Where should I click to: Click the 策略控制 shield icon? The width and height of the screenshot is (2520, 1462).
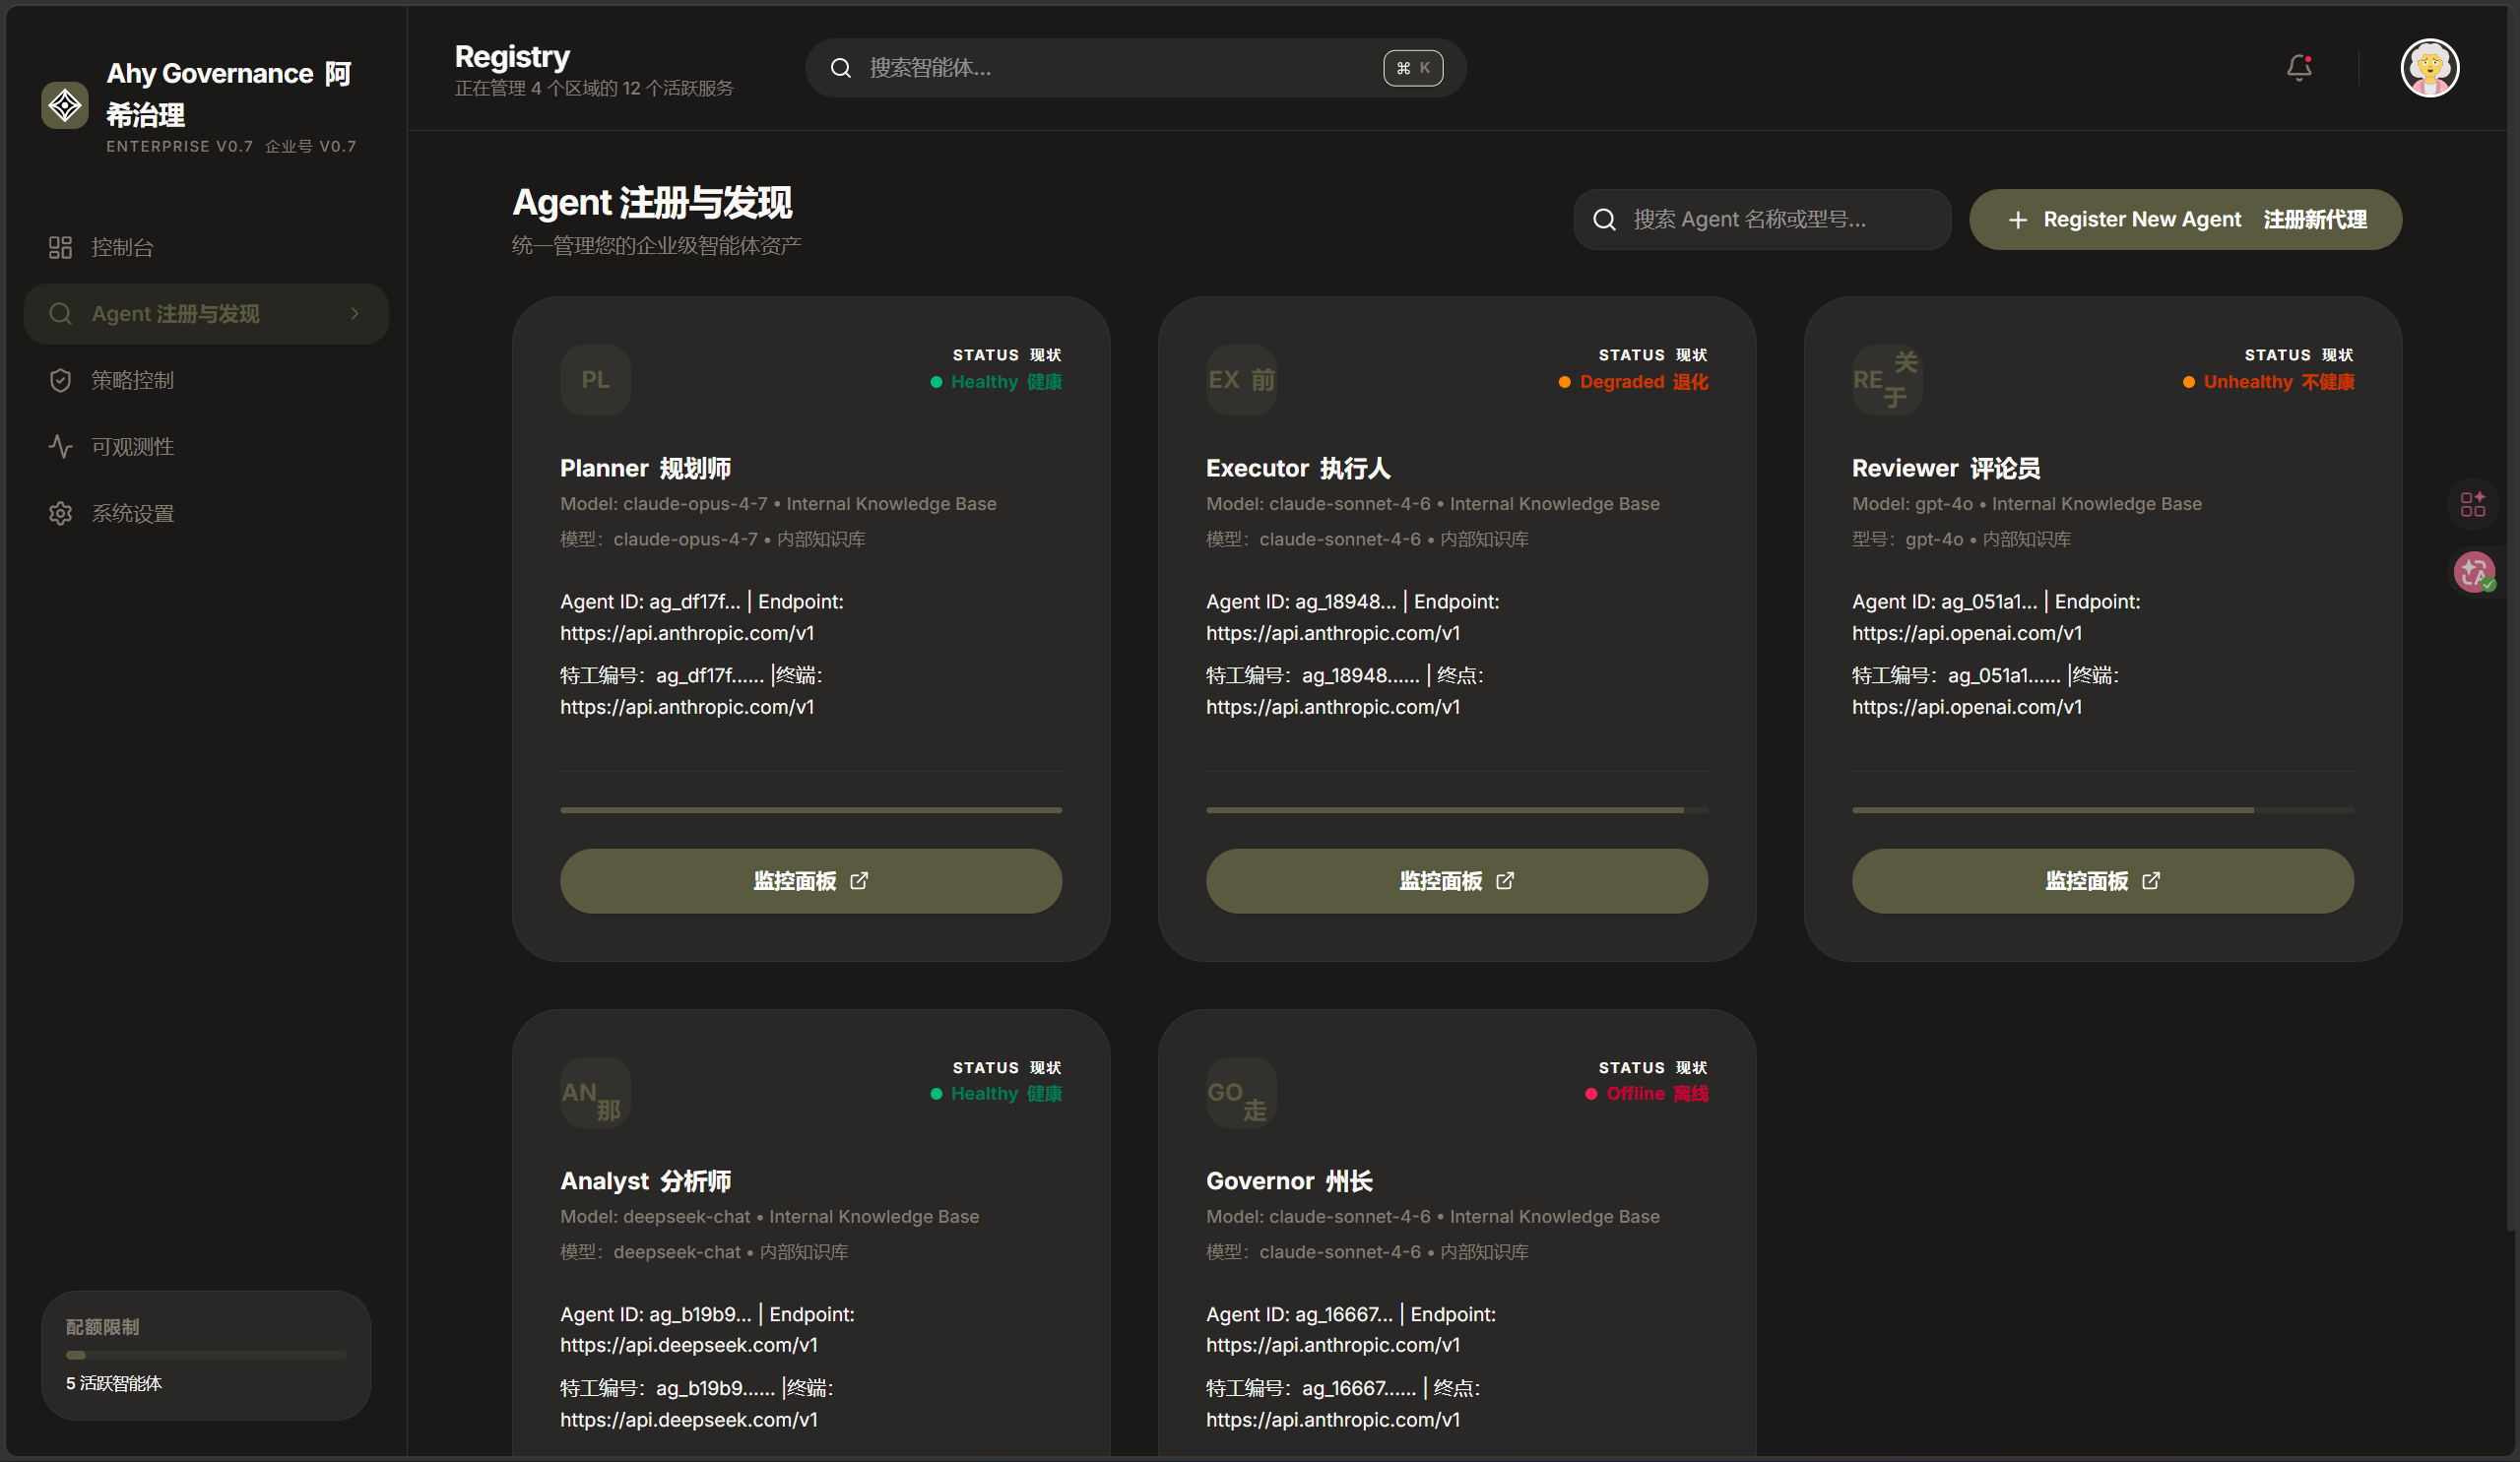click(x=60, y=380)
